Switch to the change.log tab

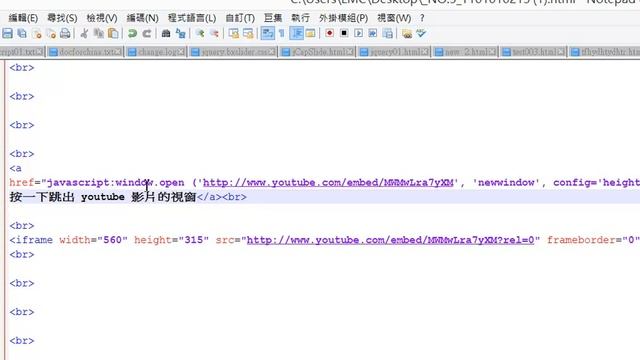point(156,52)
